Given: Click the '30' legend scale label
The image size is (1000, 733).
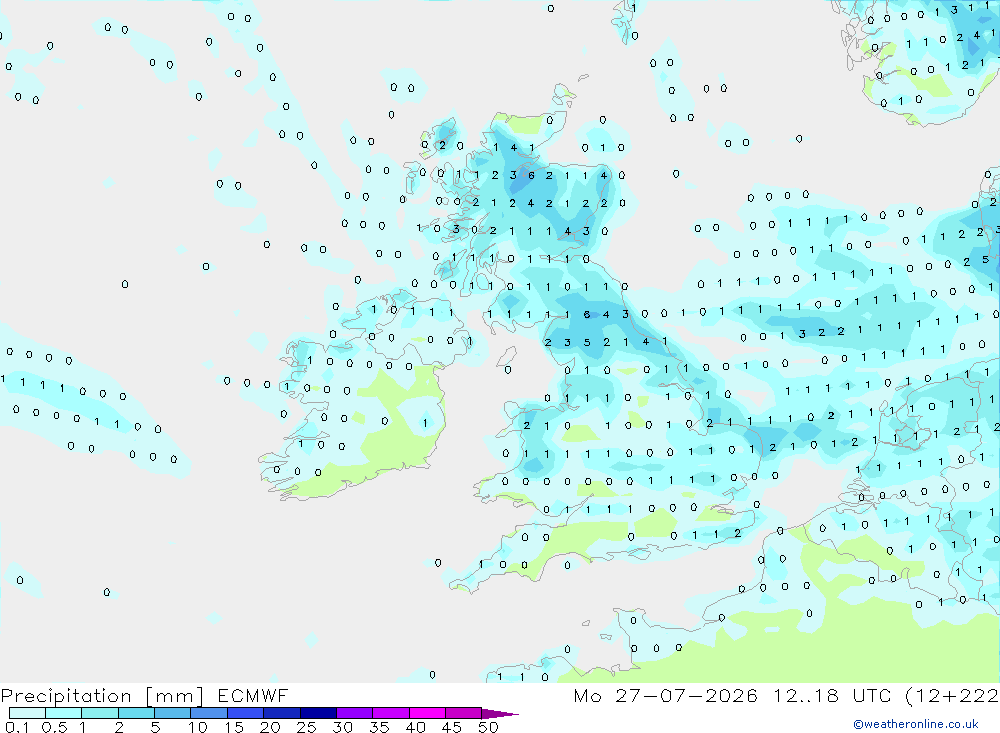Looking at the screenshot, I should (x=342, y=727).
